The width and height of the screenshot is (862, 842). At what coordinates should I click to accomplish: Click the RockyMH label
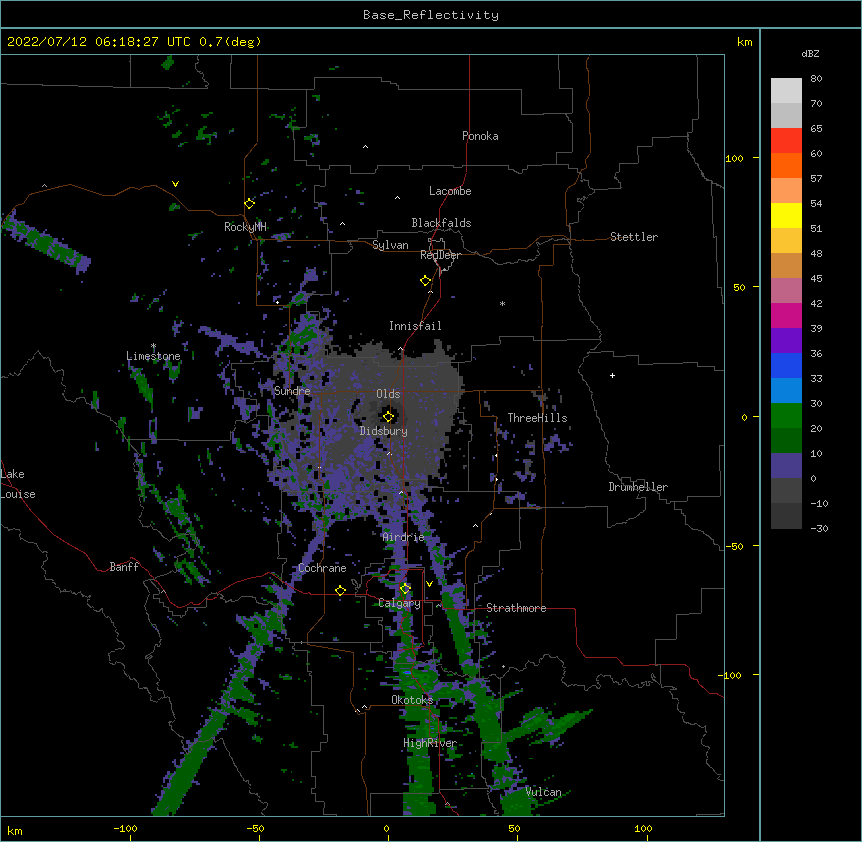(x=245, y=227)
